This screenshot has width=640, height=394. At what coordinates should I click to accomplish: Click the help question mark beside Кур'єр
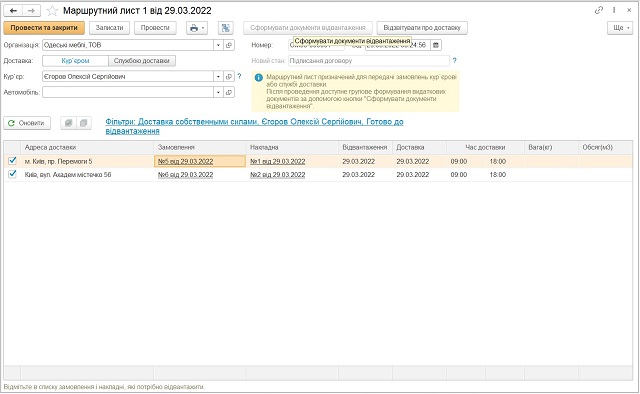coord(240,76)
